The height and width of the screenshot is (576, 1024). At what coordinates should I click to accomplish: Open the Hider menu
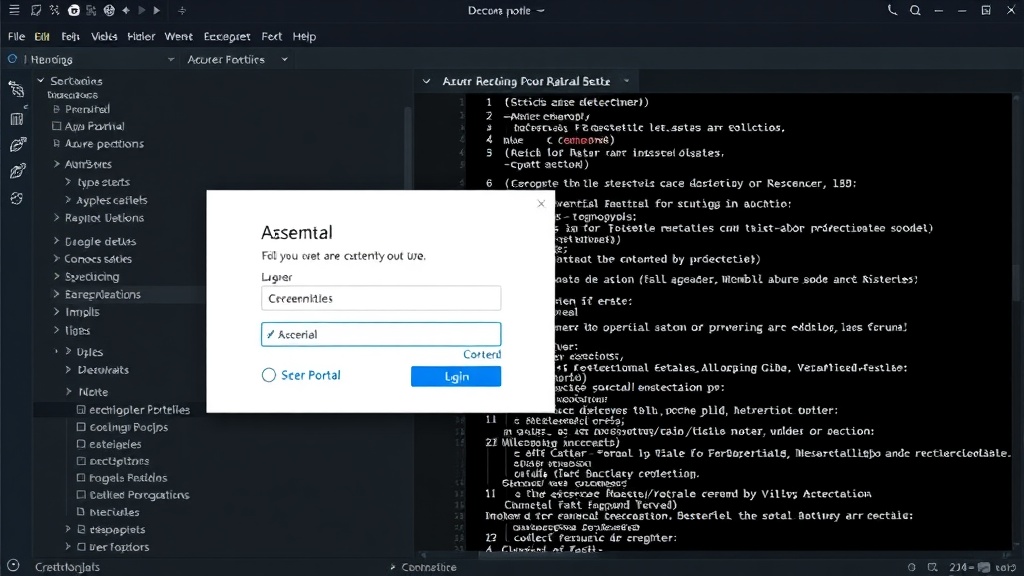pos(141,37)
